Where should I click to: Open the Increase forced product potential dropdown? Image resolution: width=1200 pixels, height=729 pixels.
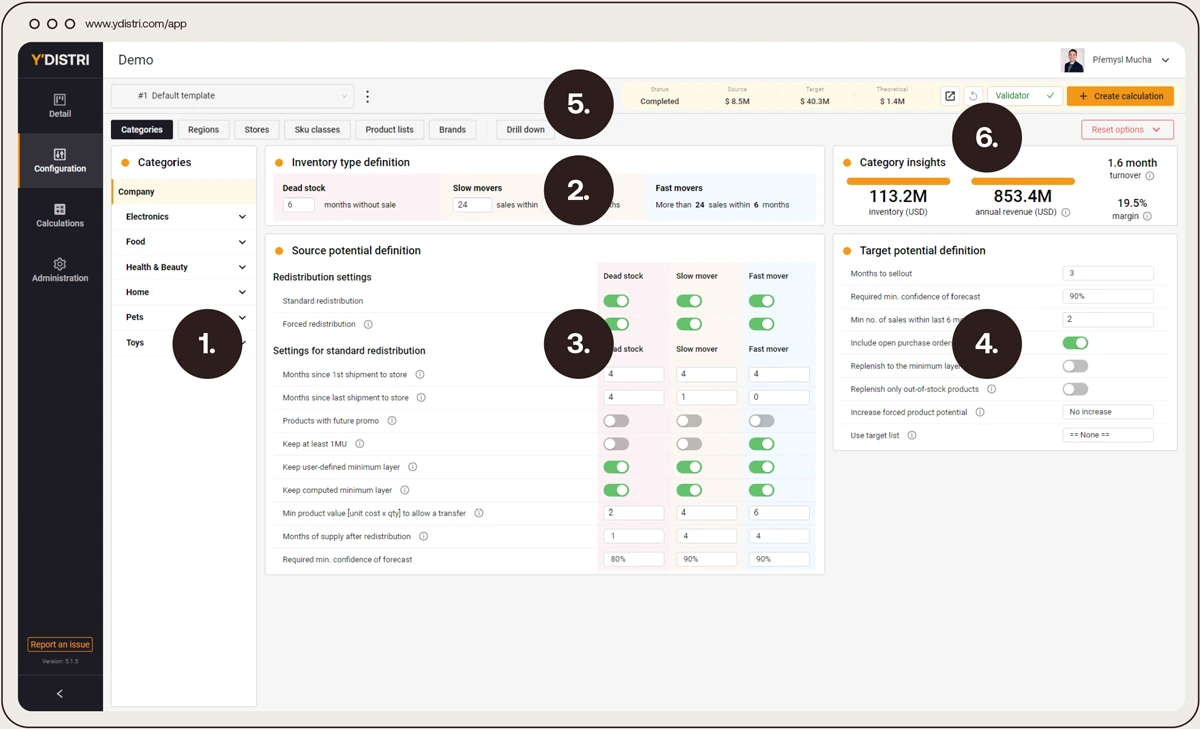pyautogui.click(x=1108, y=412)
